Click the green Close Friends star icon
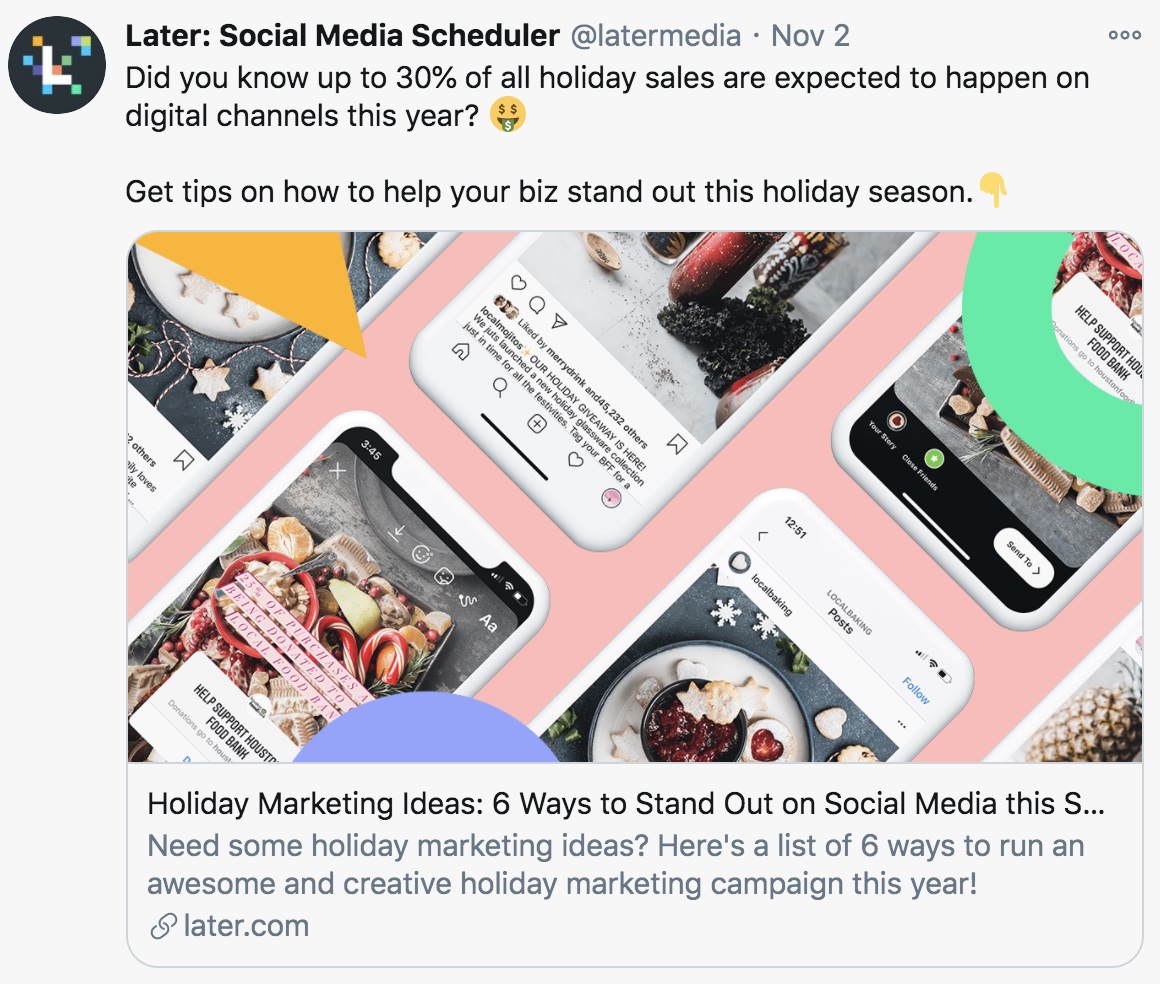This screenshot has height=984, width=1160. [x=934, y=459]
